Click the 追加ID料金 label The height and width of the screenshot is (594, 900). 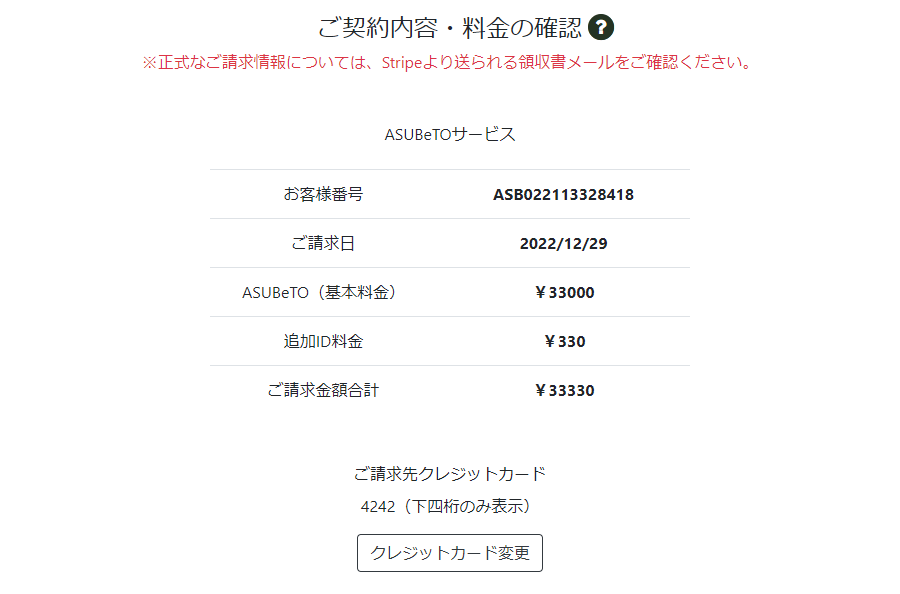323,341
